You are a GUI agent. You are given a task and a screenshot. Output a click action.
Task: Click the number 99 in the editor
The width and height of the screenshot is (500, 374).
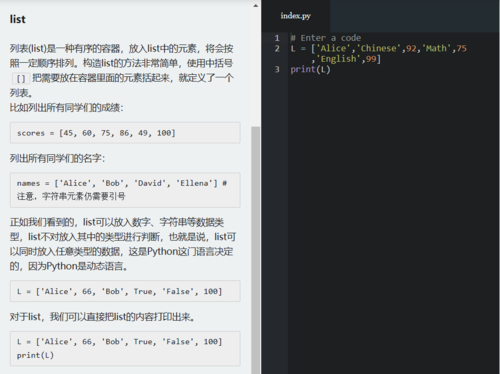[371, 59]
